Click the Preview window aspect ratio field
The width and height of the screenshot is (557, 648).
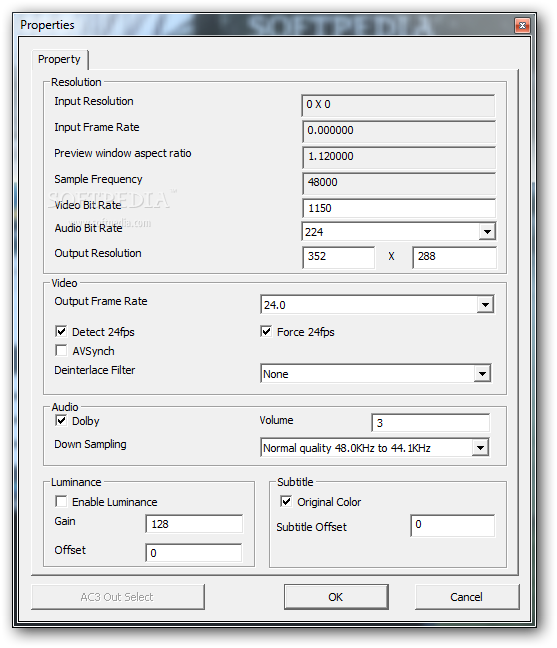[x=399, y=157]
